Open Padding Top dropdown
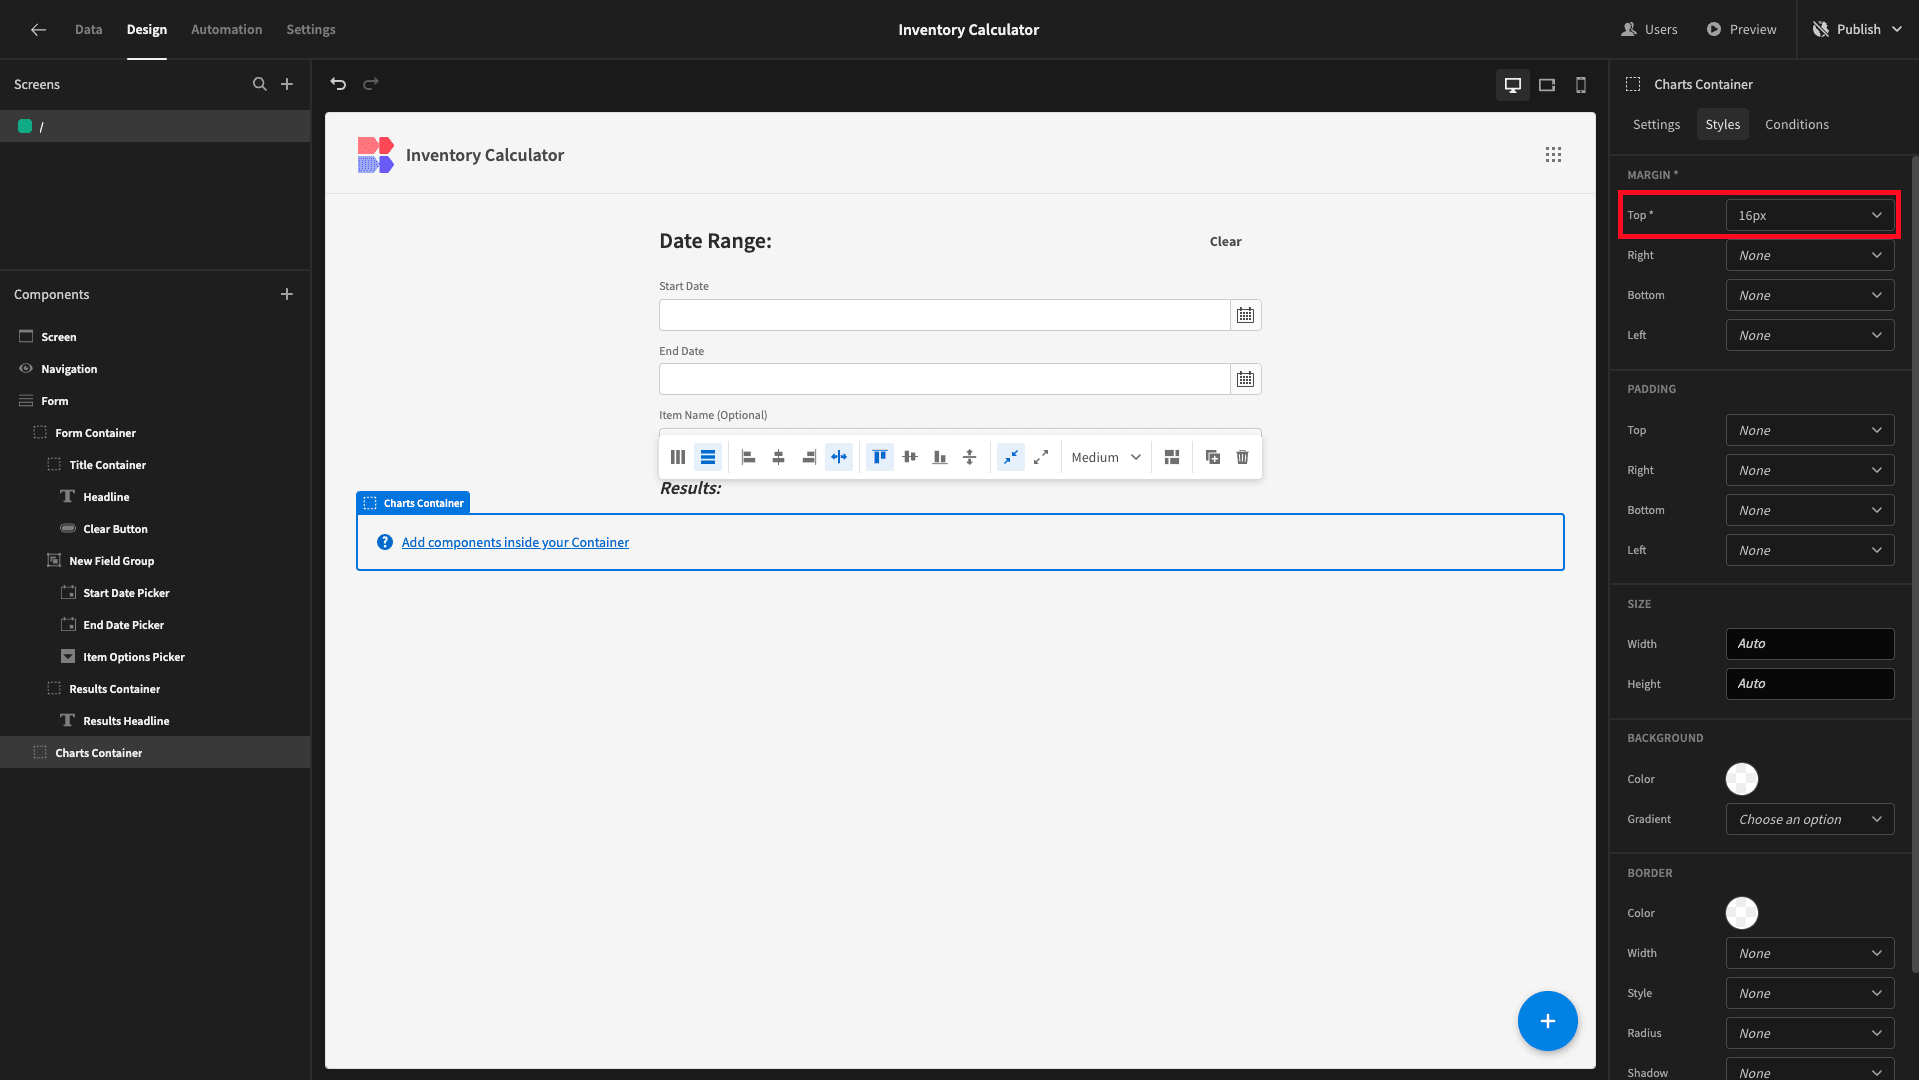The width and height of the screenshot is (1919, 1080). pos(1810,430)
